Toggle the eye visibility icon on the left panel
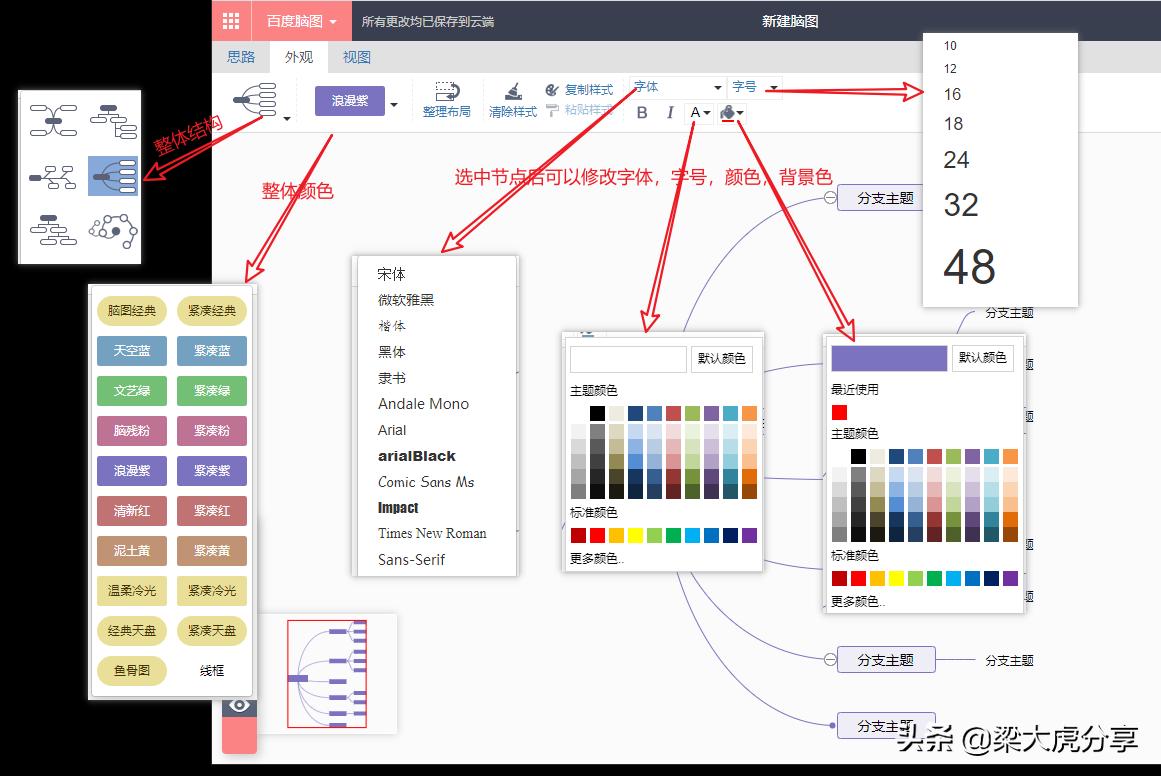 (x=238, y=705)
